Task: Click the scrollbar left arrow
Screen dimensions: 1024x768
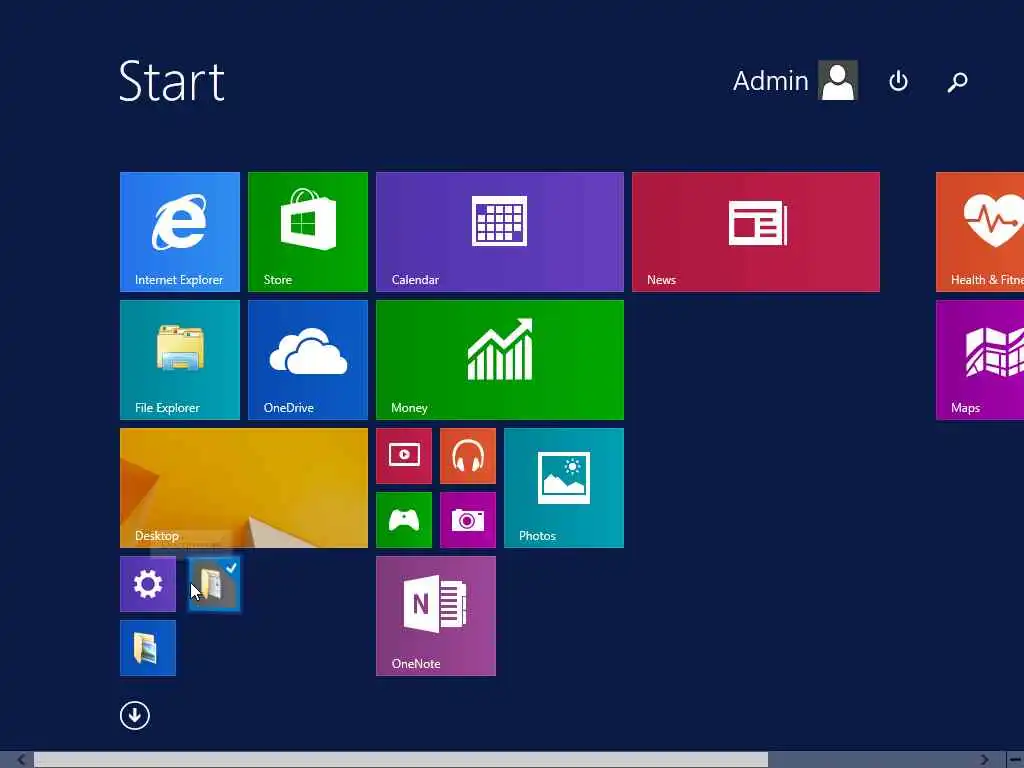Action: (21, 760)
